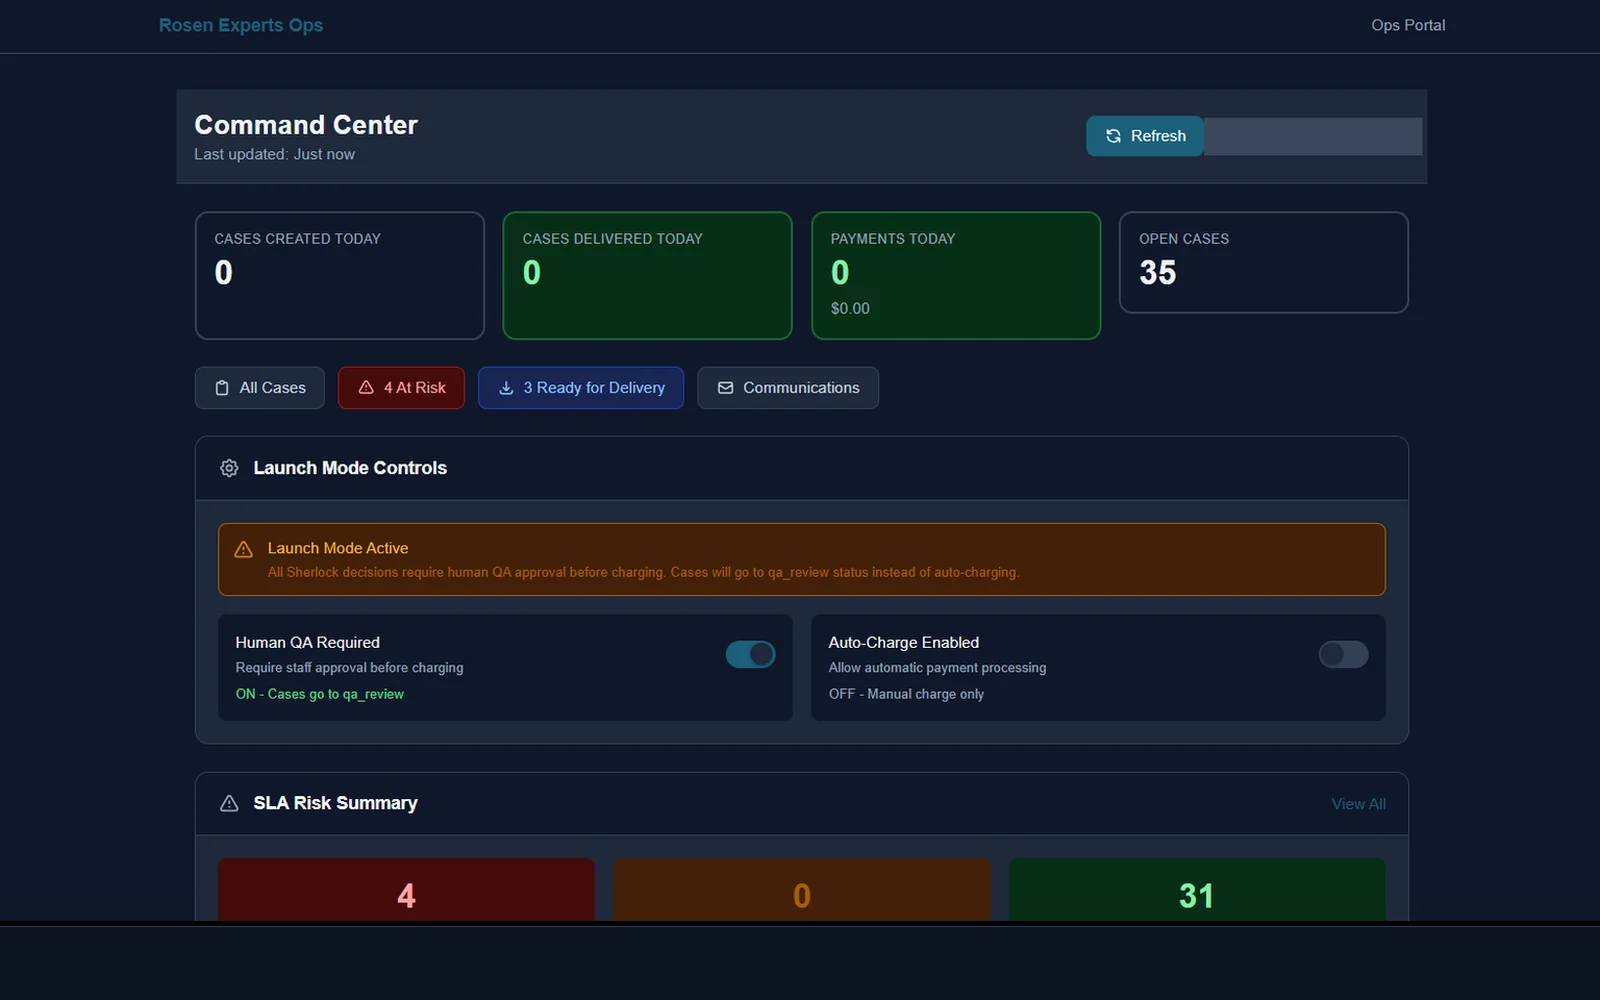The image size is (1600, 1000).
Task: Turn off the Human QA Required toggle
Action: click(750, 654)
